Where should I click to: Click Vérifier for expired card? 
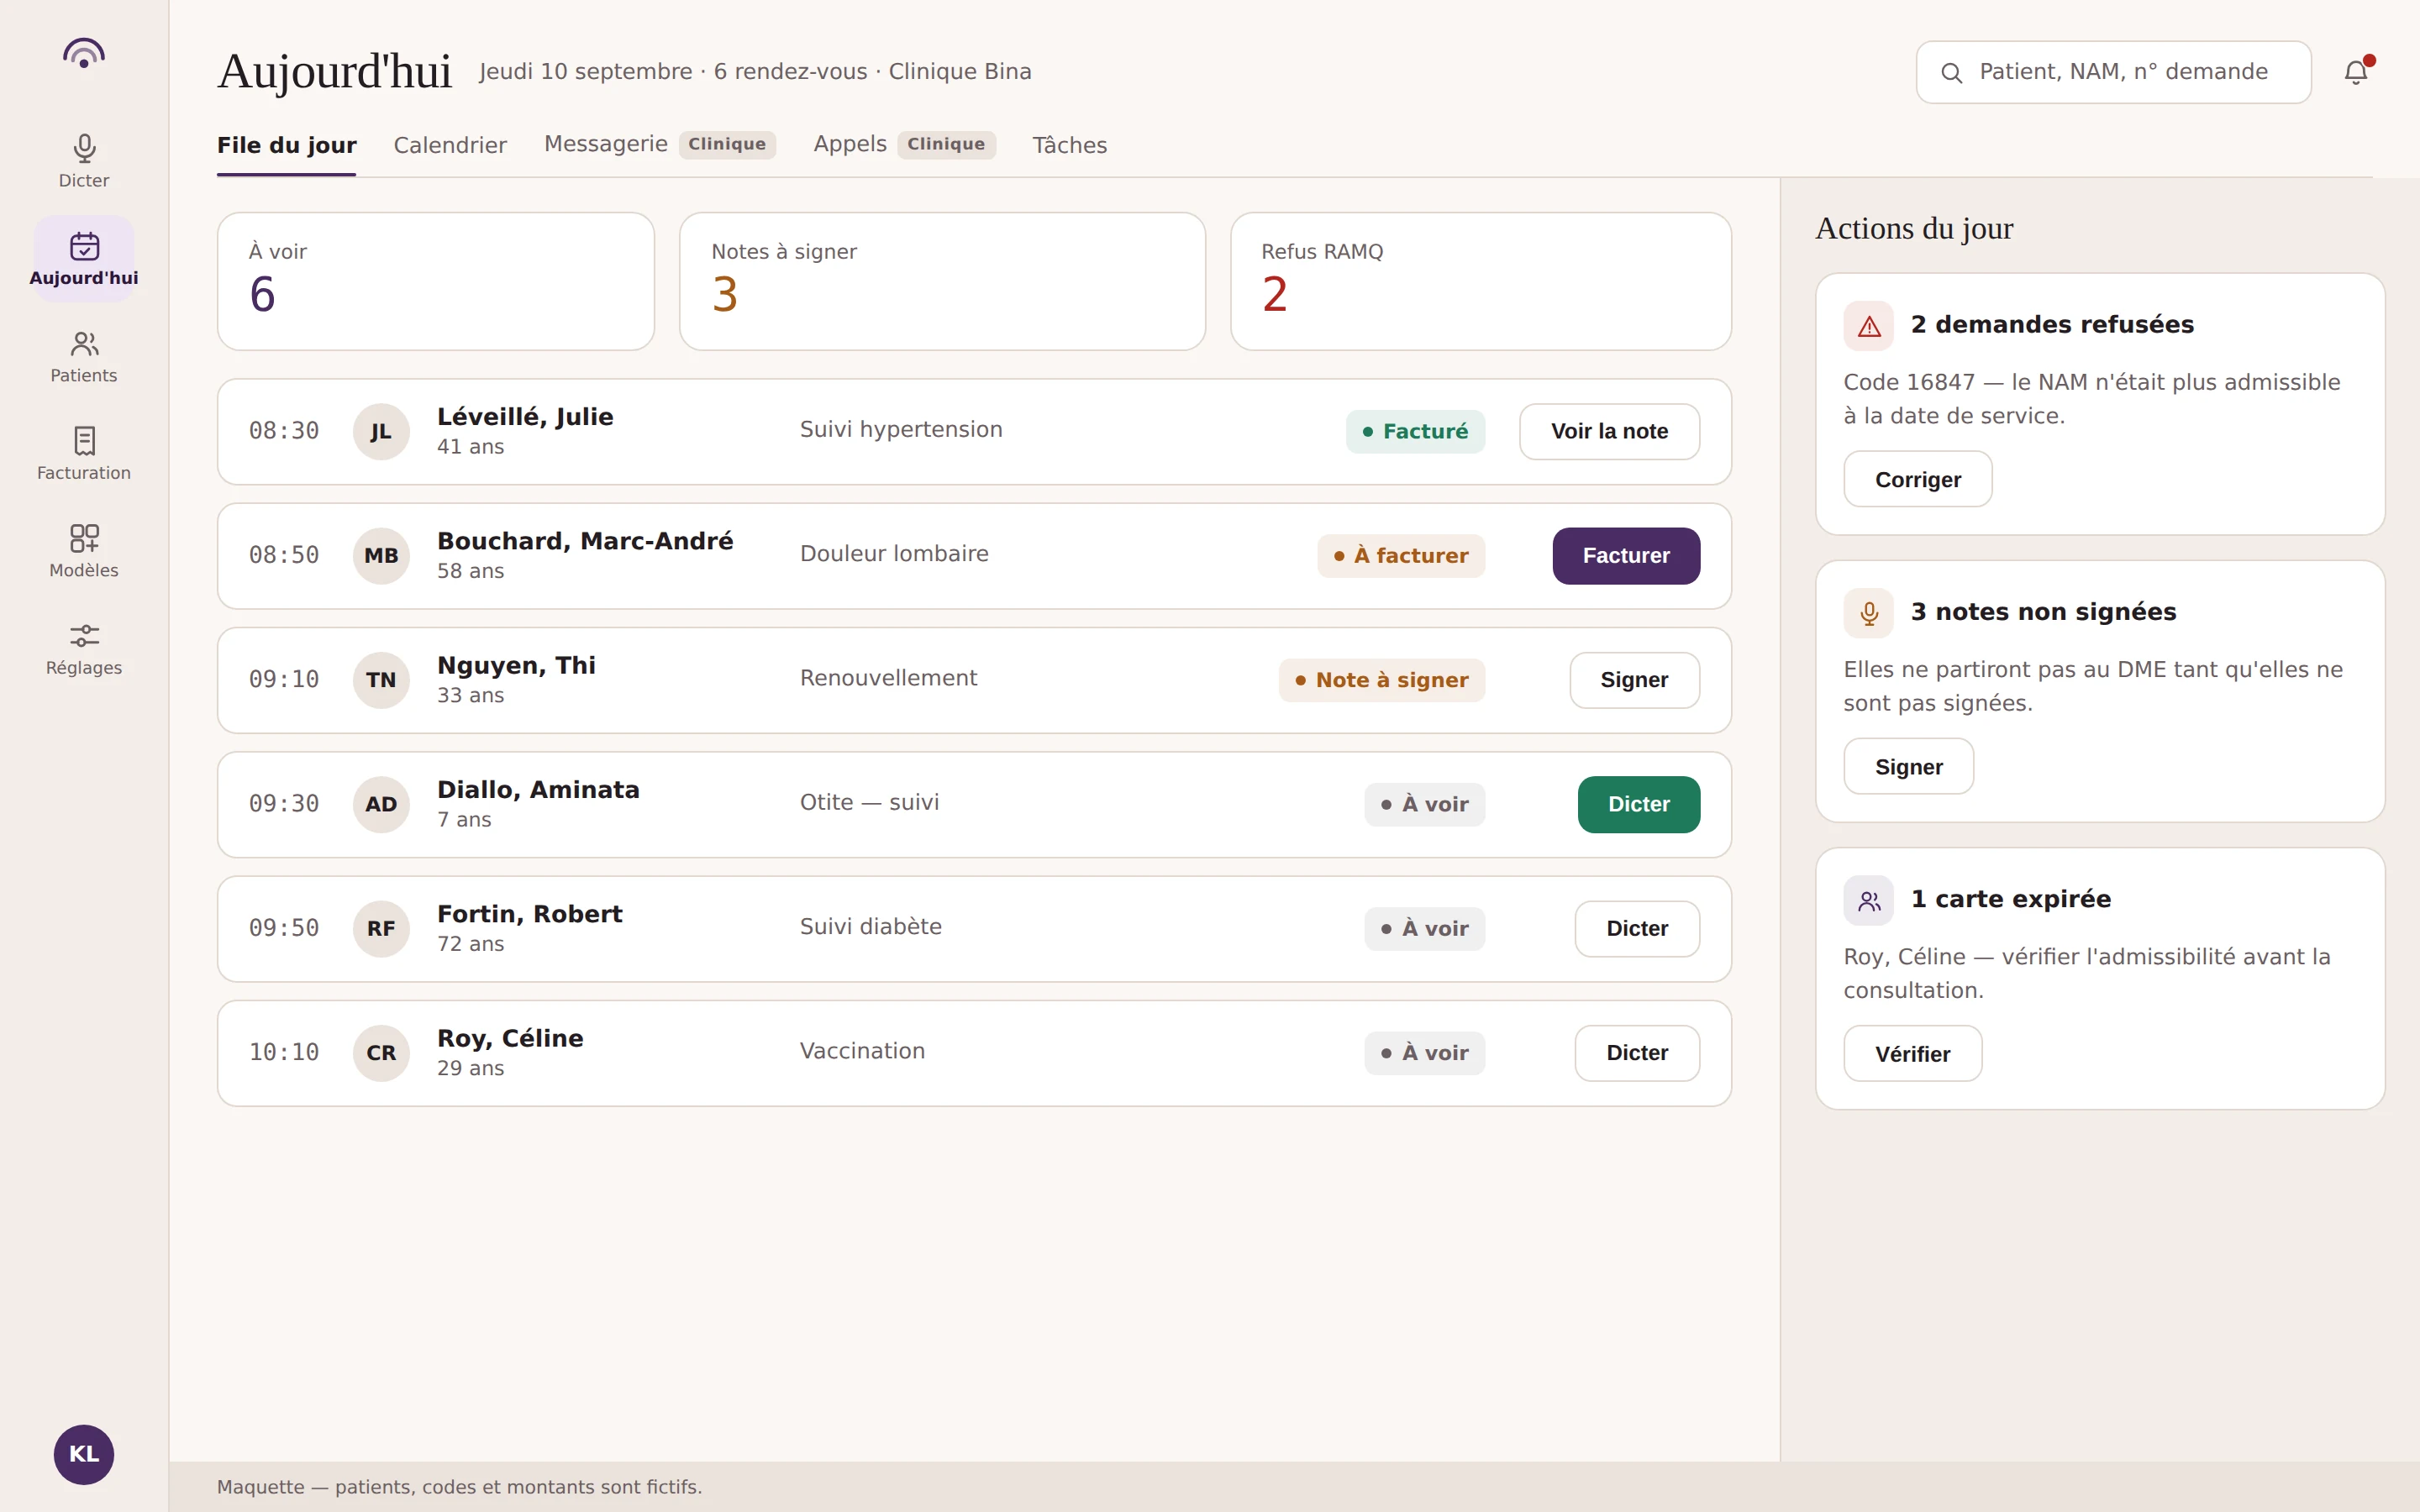coord(1912,1053)
